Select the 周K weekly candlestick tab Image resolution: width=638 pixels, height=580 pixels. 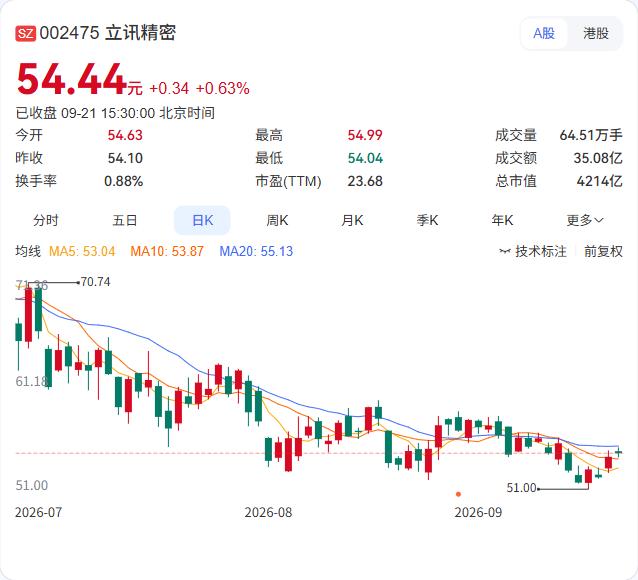point(277,221)
